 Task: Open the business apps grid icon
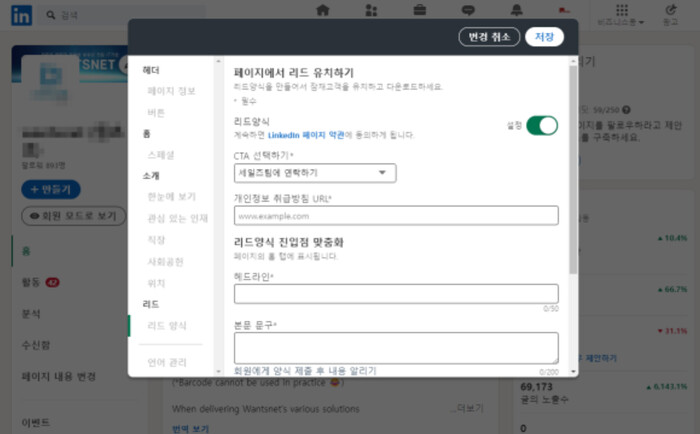pos(622,10)
